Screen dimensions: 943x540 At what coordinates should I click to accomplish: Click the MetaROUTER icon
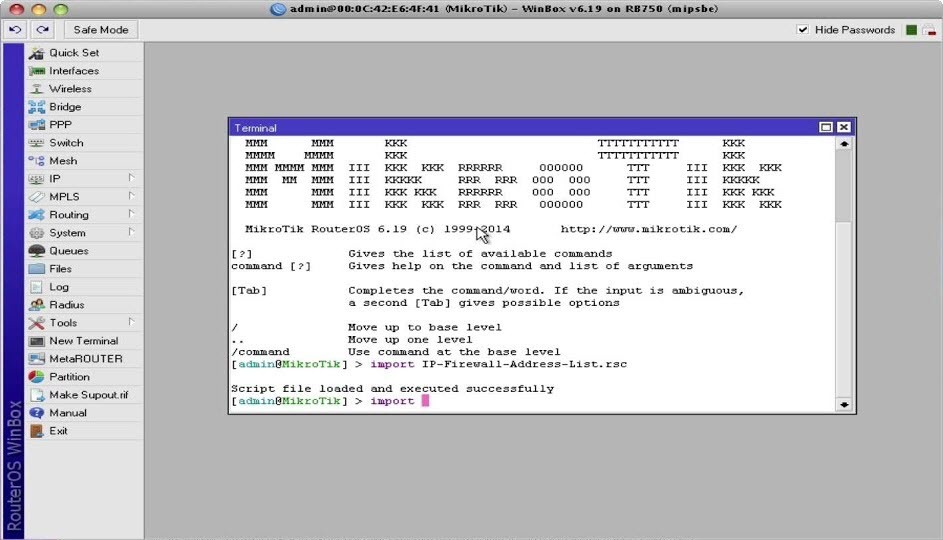pyautogui.click(x=37, y=359)
